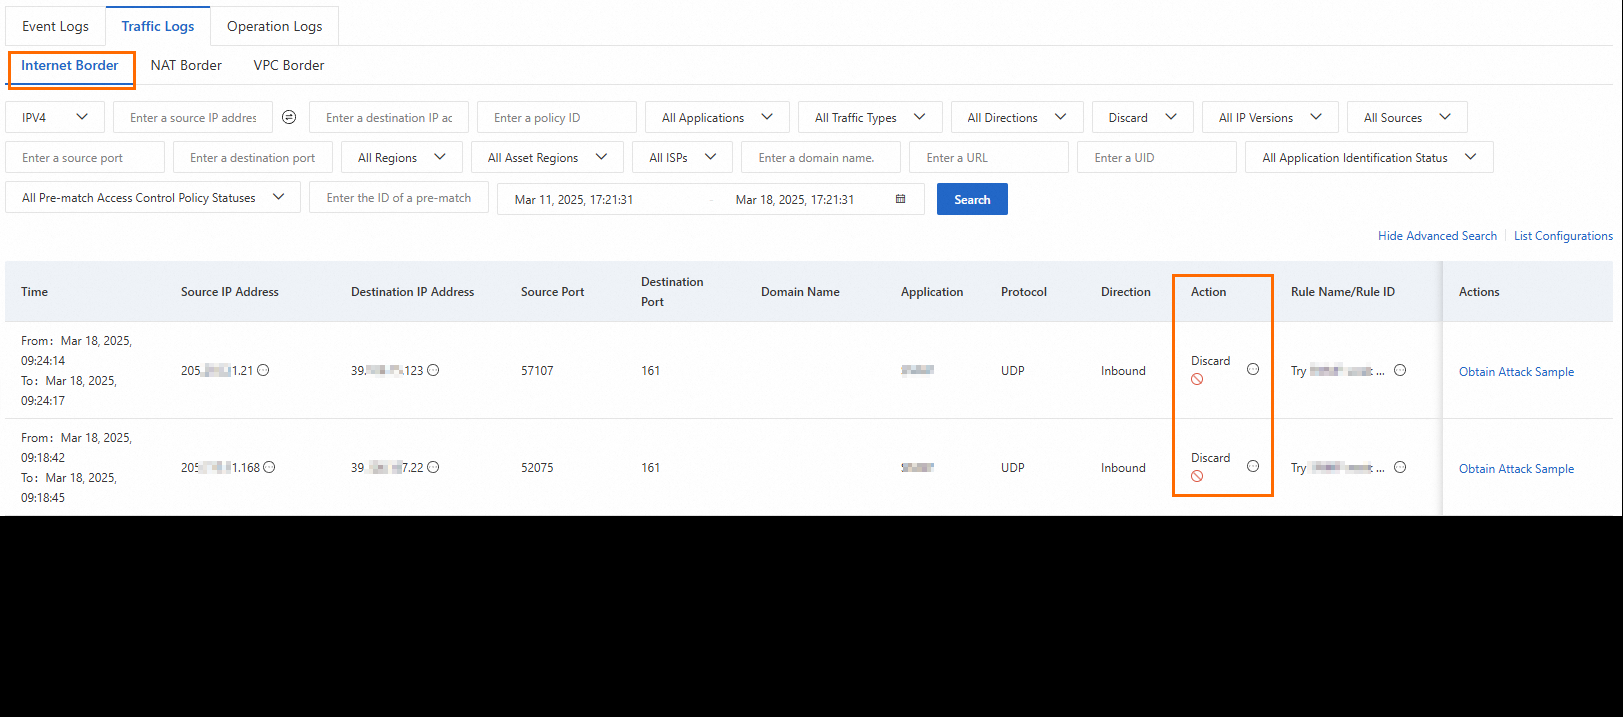The width and height of the screenshot is (1623, 717).
Task: Click the blue Search button
Action: (x=972, y=199)
